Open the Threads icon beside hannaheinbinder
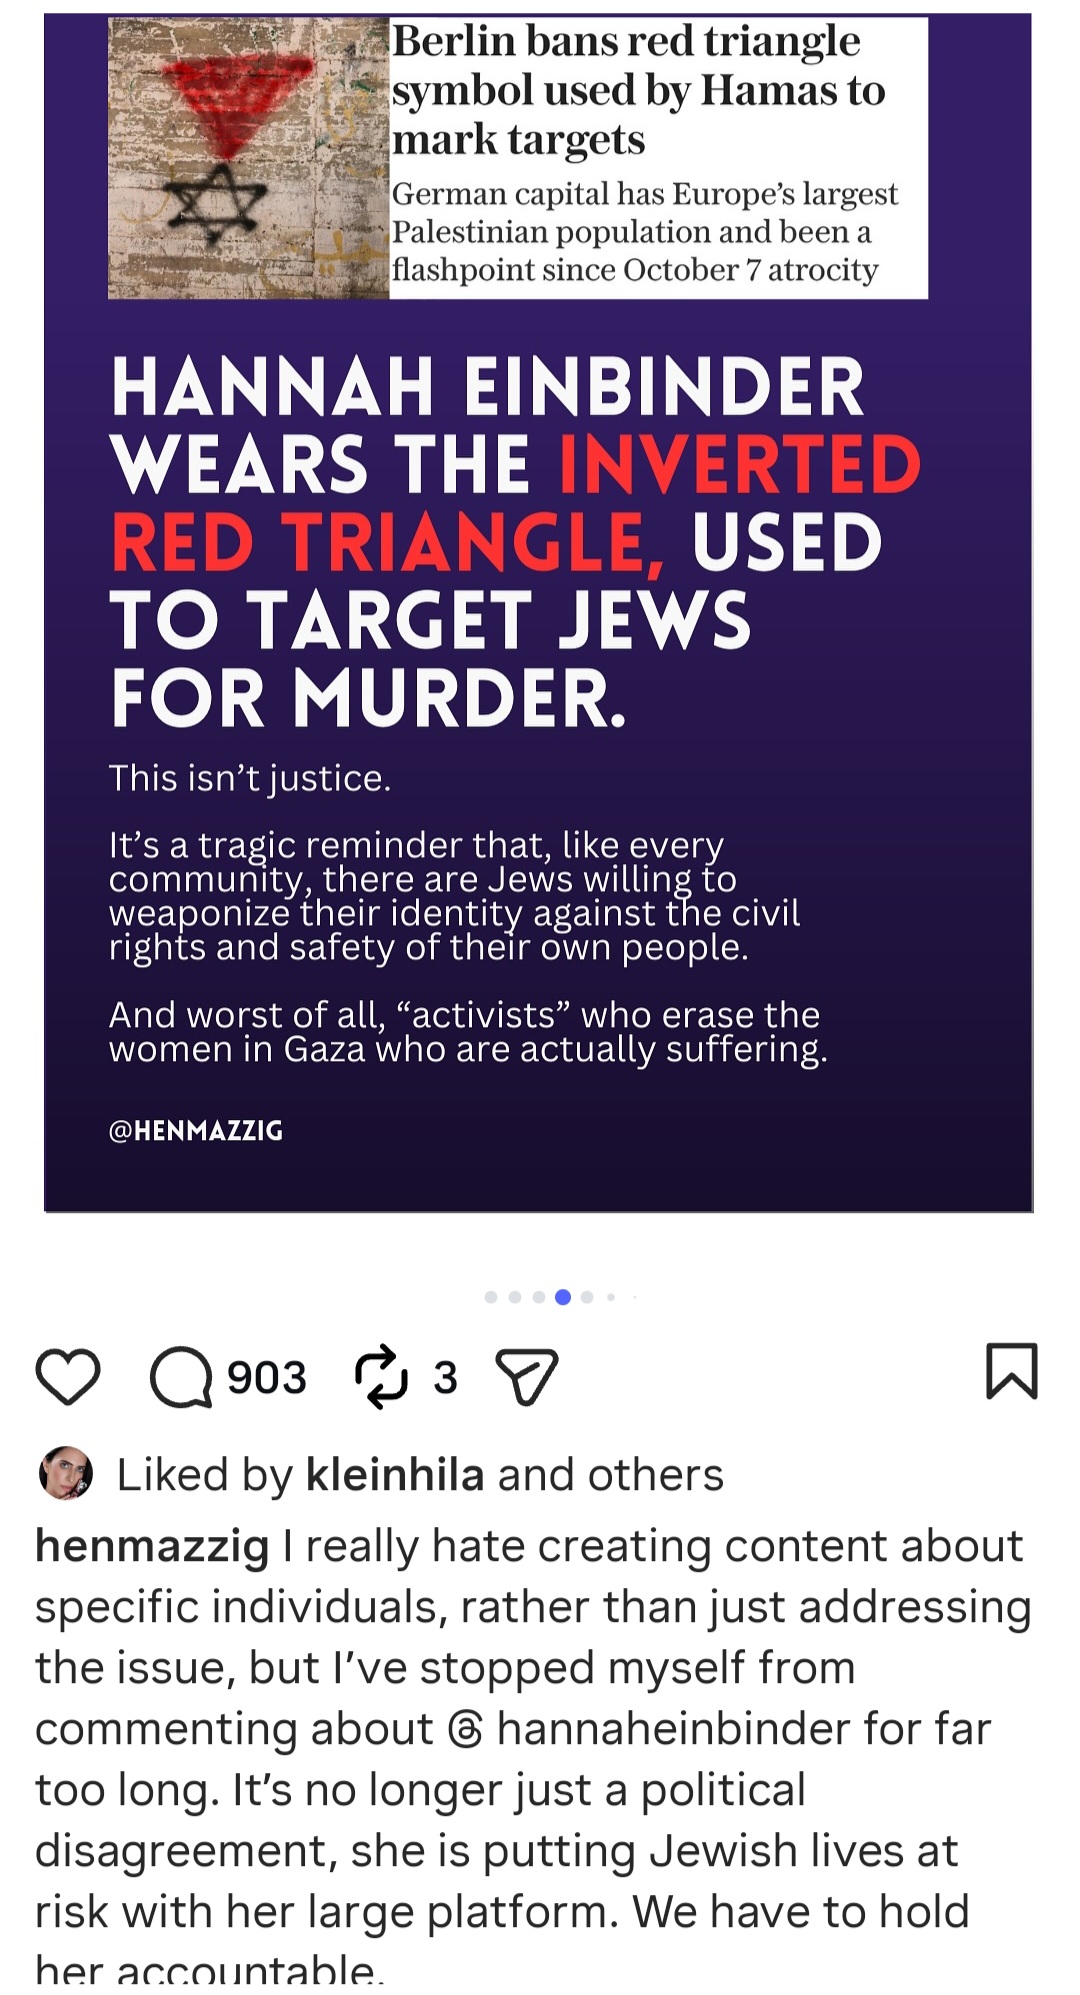Image resolution: width=1080 pixels, height=1995 pixels. click(x=466, y=1729)
